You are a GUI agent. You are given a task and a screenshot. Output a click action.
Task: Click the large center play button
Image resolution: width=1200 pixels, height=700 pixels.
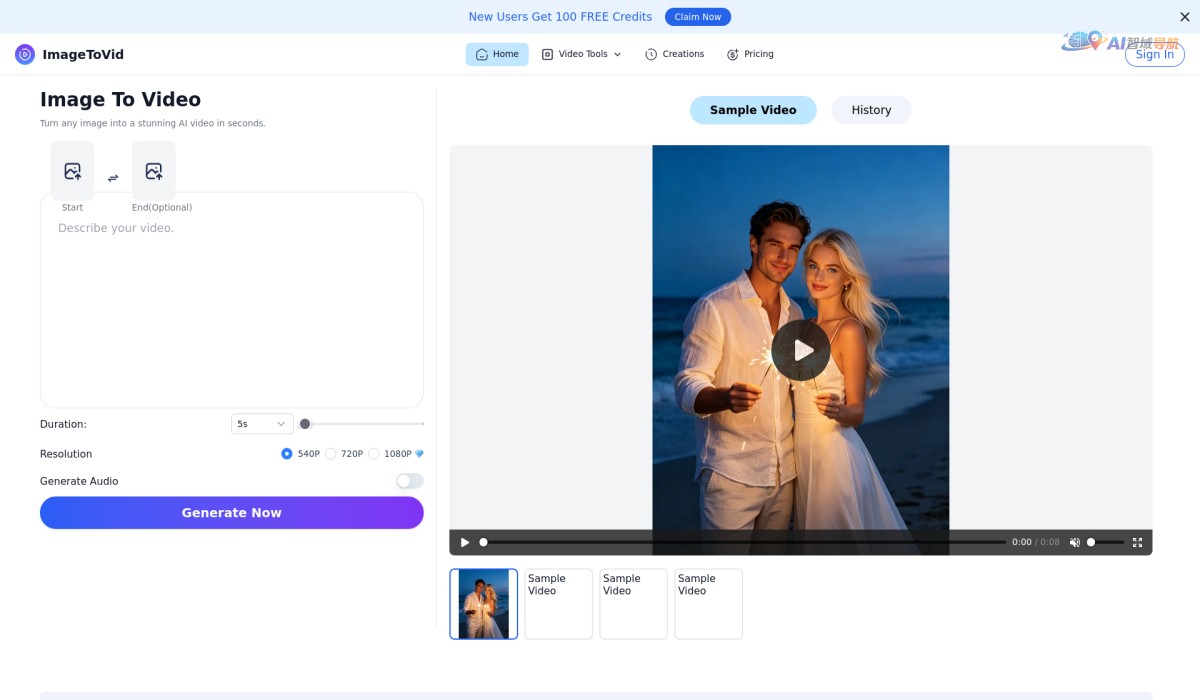pyautogui.click(x=801, y=350)
